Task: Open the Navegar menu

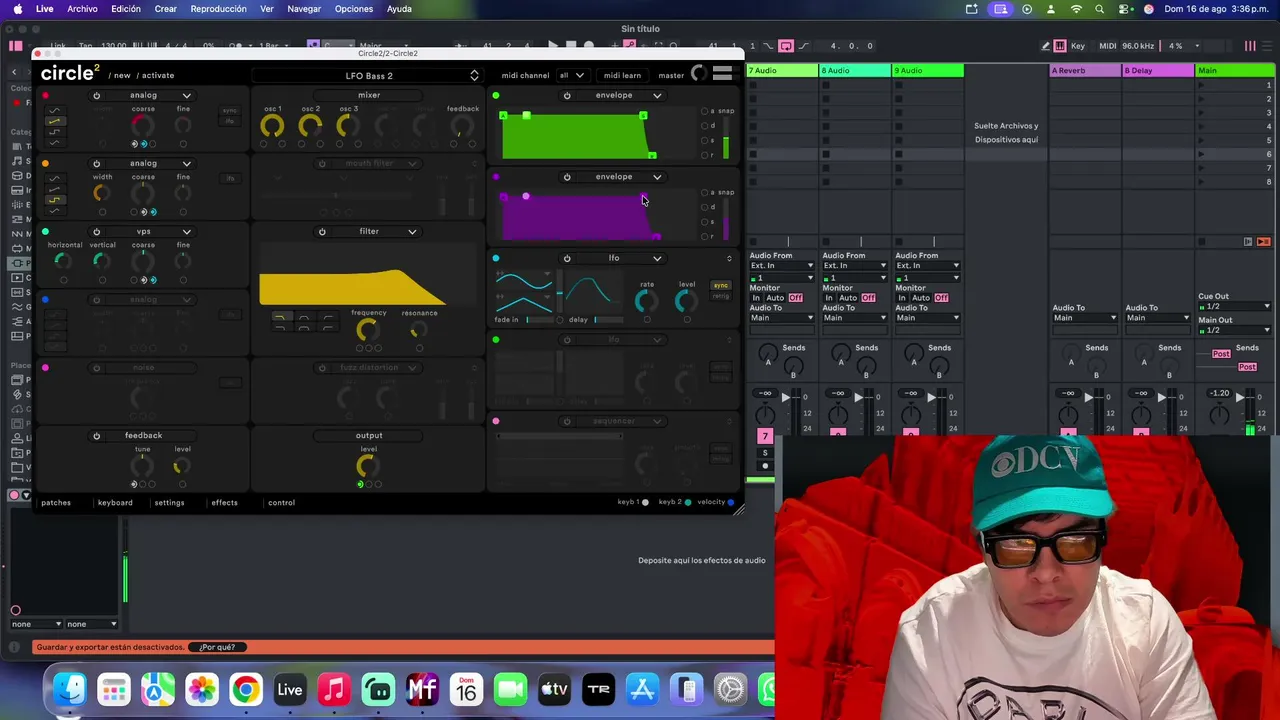Action: tap(304, 9)
